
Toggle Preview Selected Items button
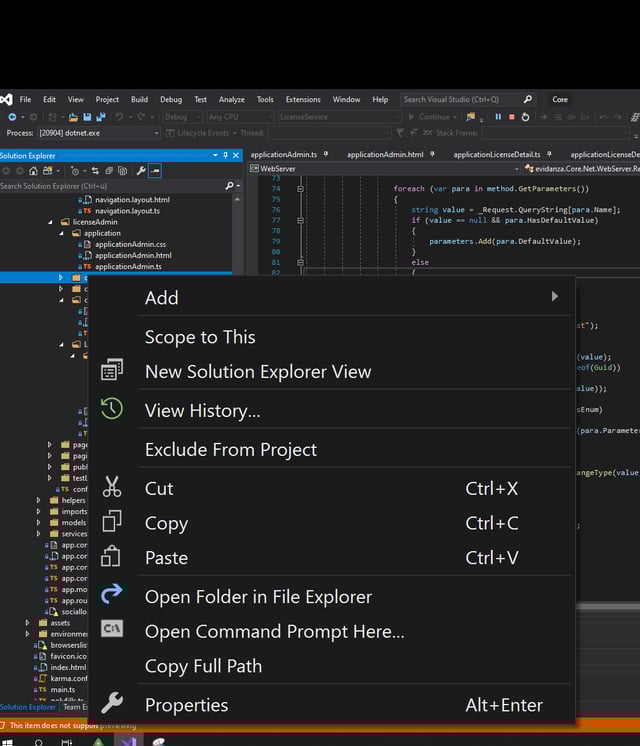155,171
